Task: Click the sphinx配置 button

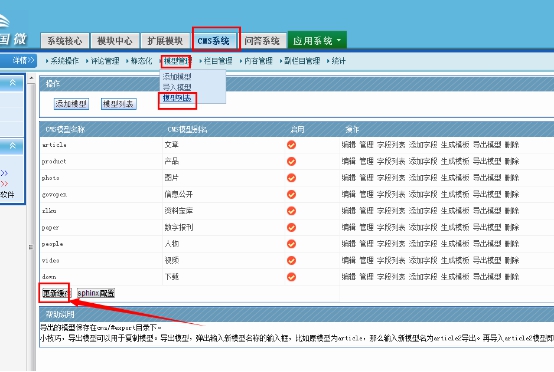Action: pos(96,293)
